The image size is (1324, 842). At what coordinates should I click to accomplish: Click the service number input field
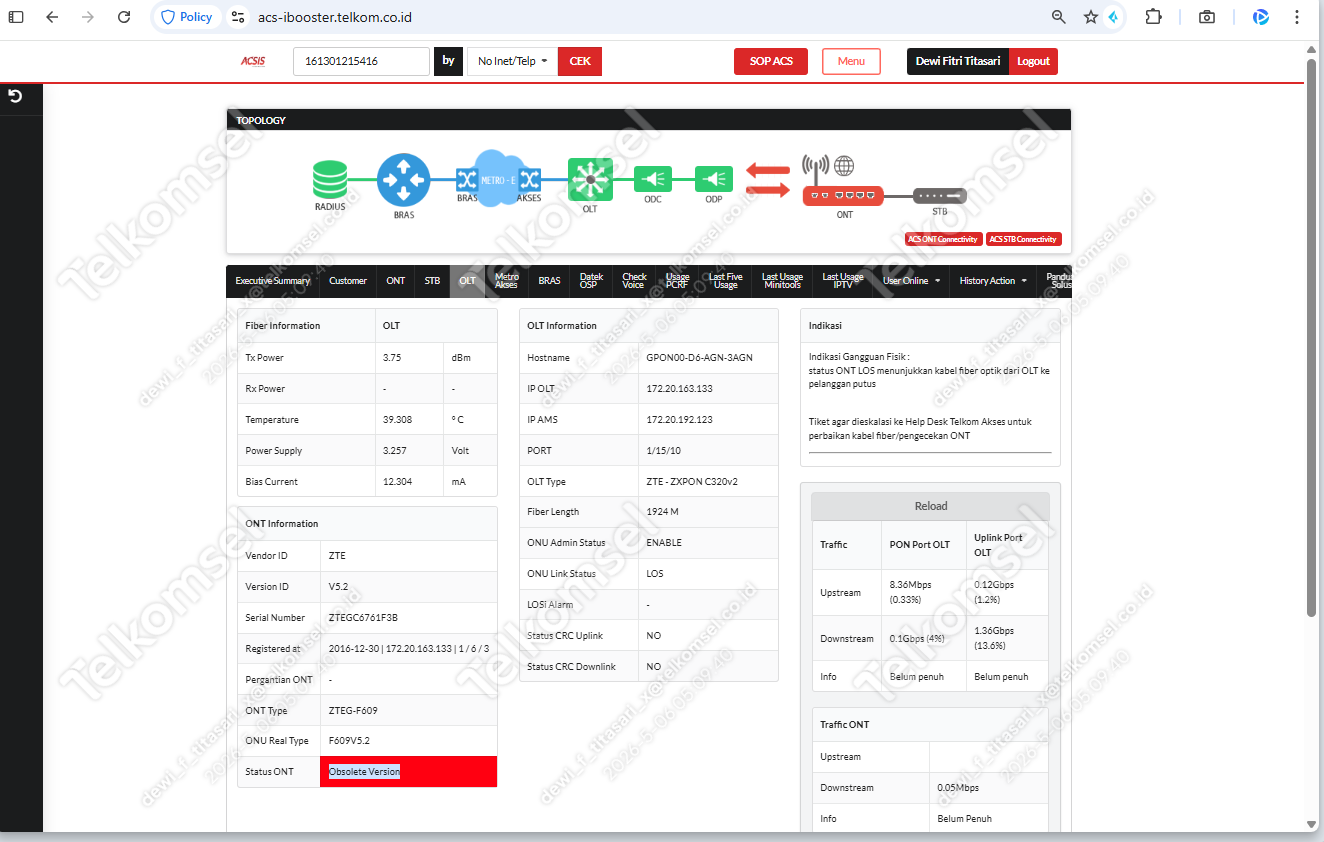(x=361, y=61)
